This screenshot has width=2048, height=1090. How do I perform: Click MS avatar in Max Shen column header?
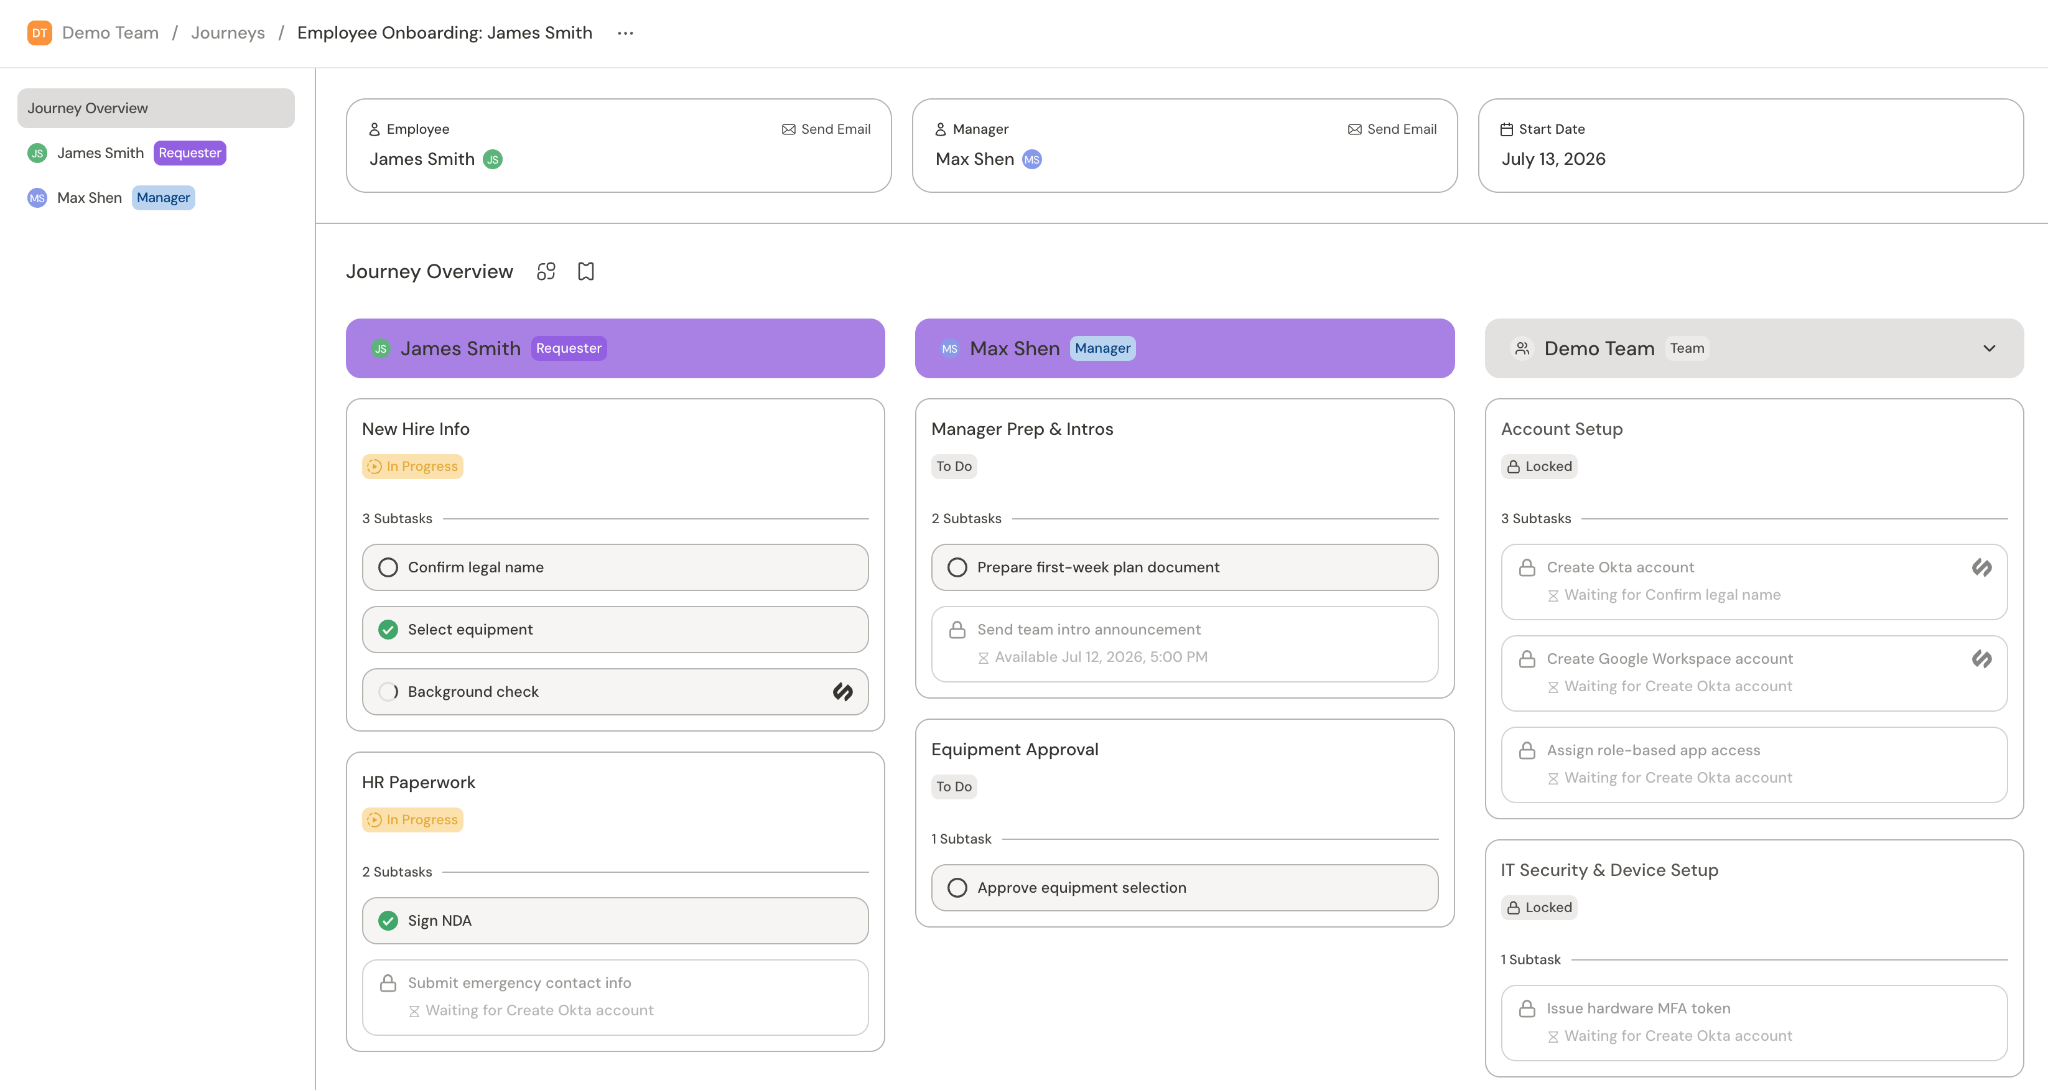point(950,349)
